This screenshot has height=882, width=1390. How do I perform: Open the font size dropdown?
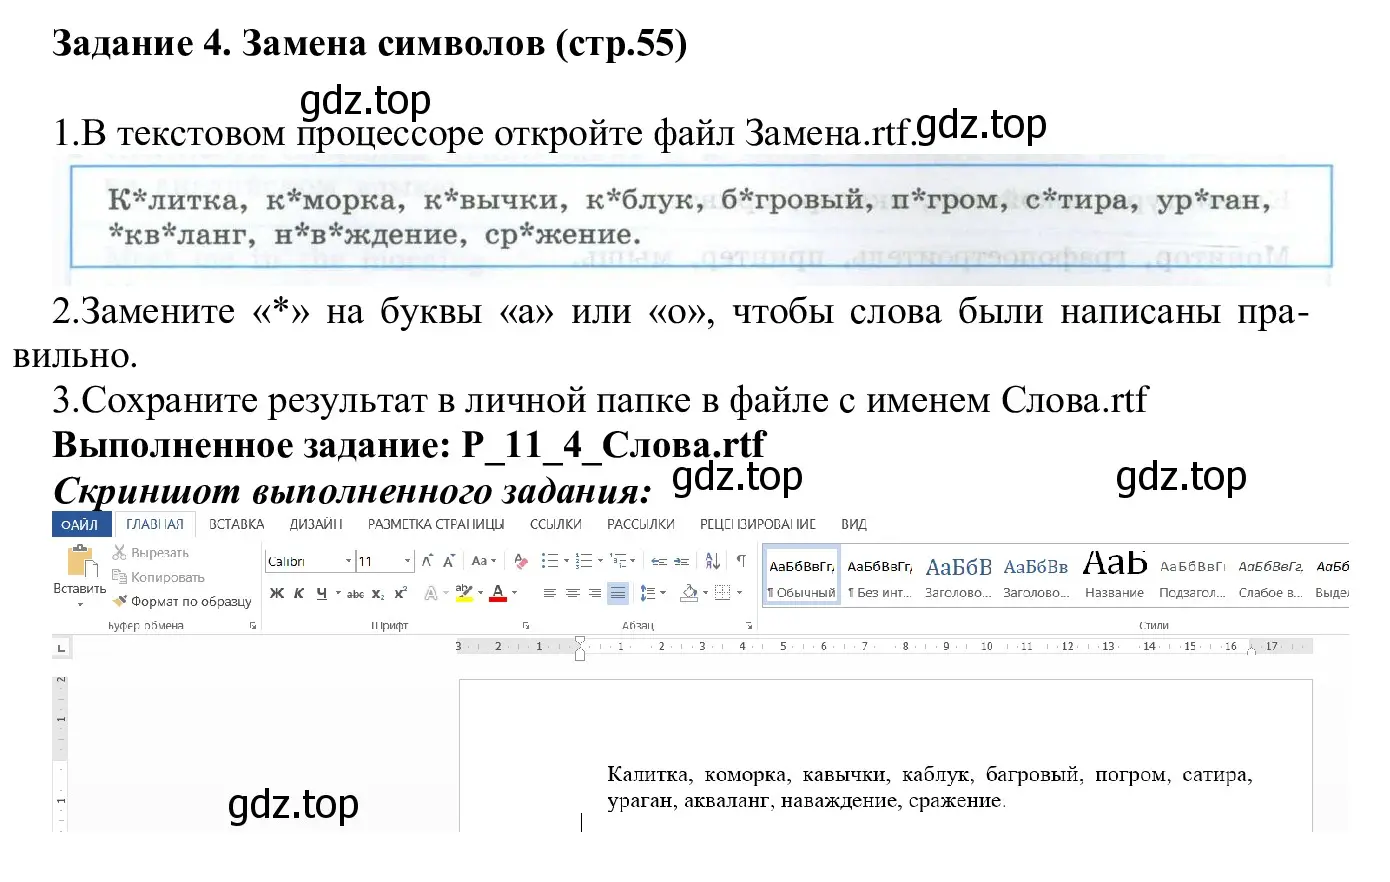(407, 561)
